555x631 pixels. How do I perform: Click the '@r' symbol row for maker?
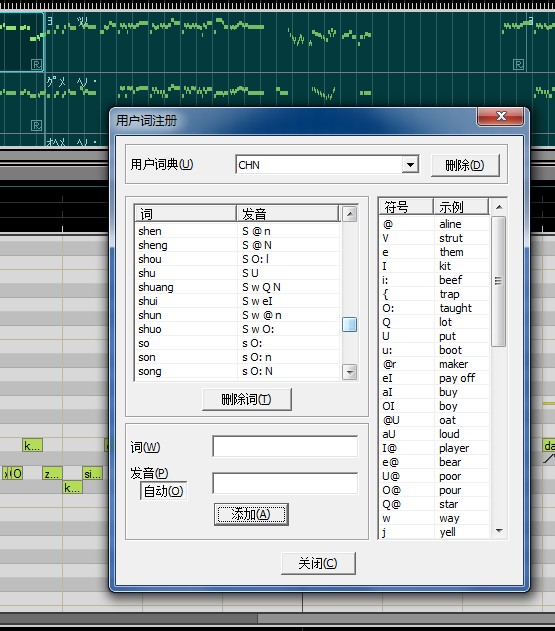435,364
